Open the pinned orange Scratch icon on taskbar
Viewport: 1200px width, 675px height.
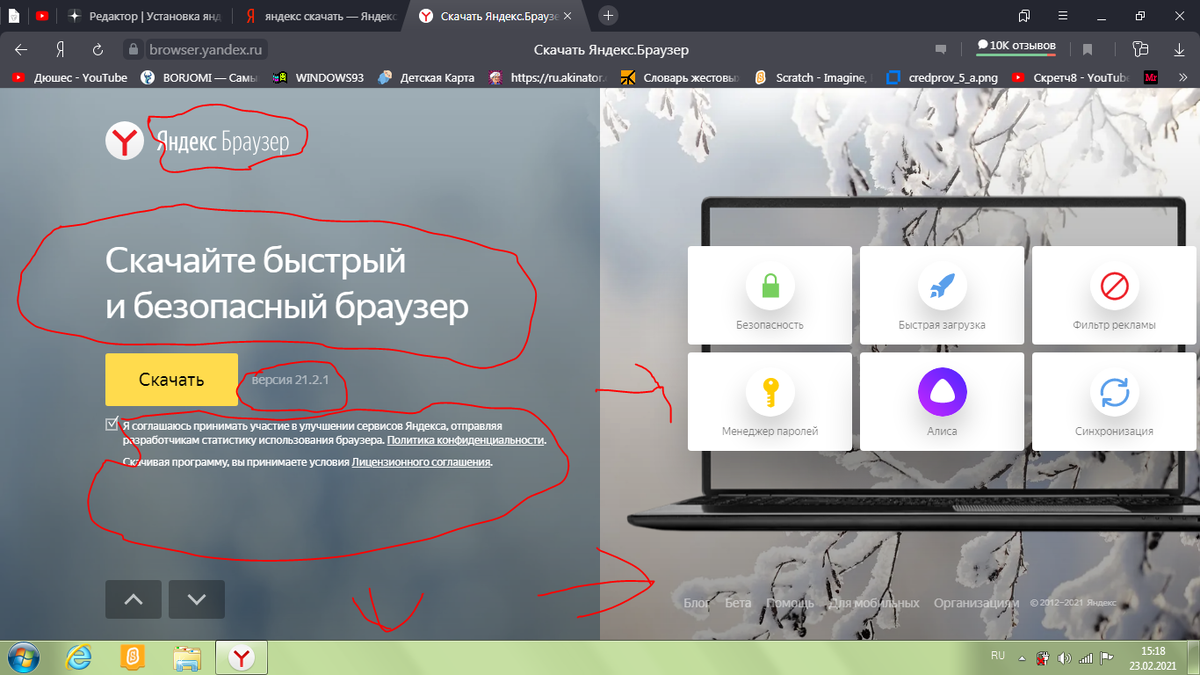(131, 658)
